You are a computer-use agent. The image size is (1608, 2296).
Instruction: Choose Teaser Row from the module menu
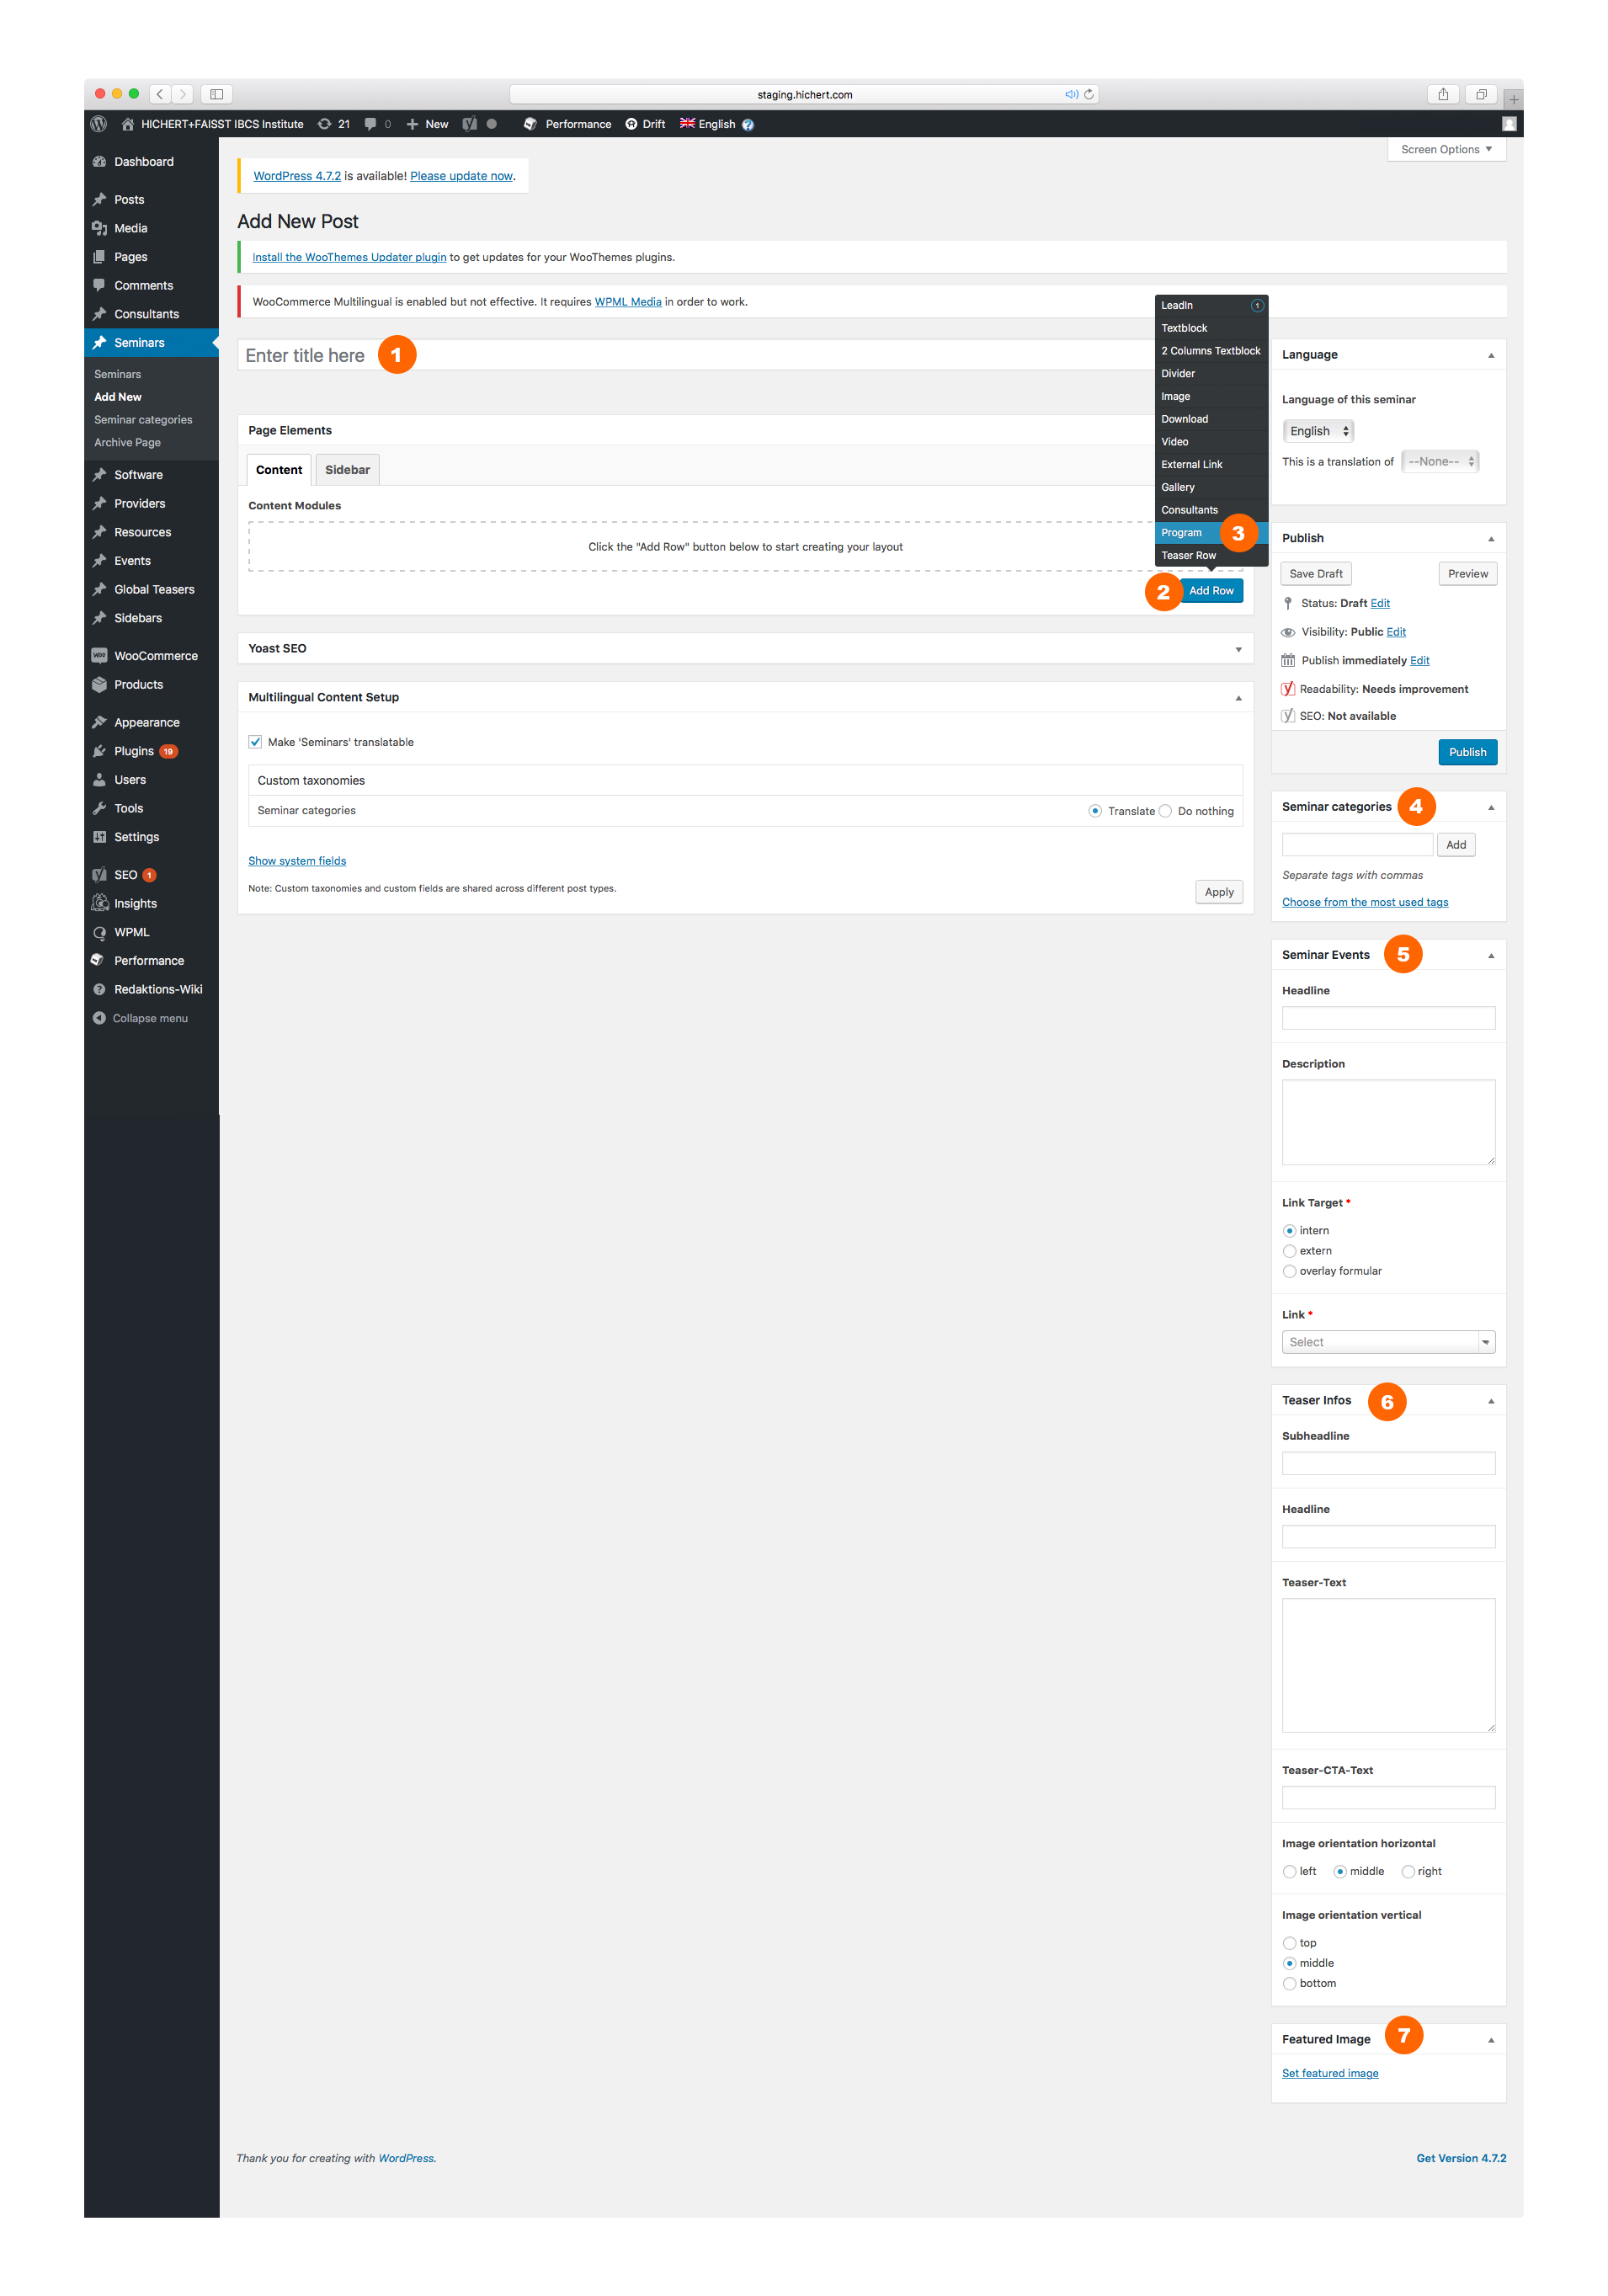1210,555
